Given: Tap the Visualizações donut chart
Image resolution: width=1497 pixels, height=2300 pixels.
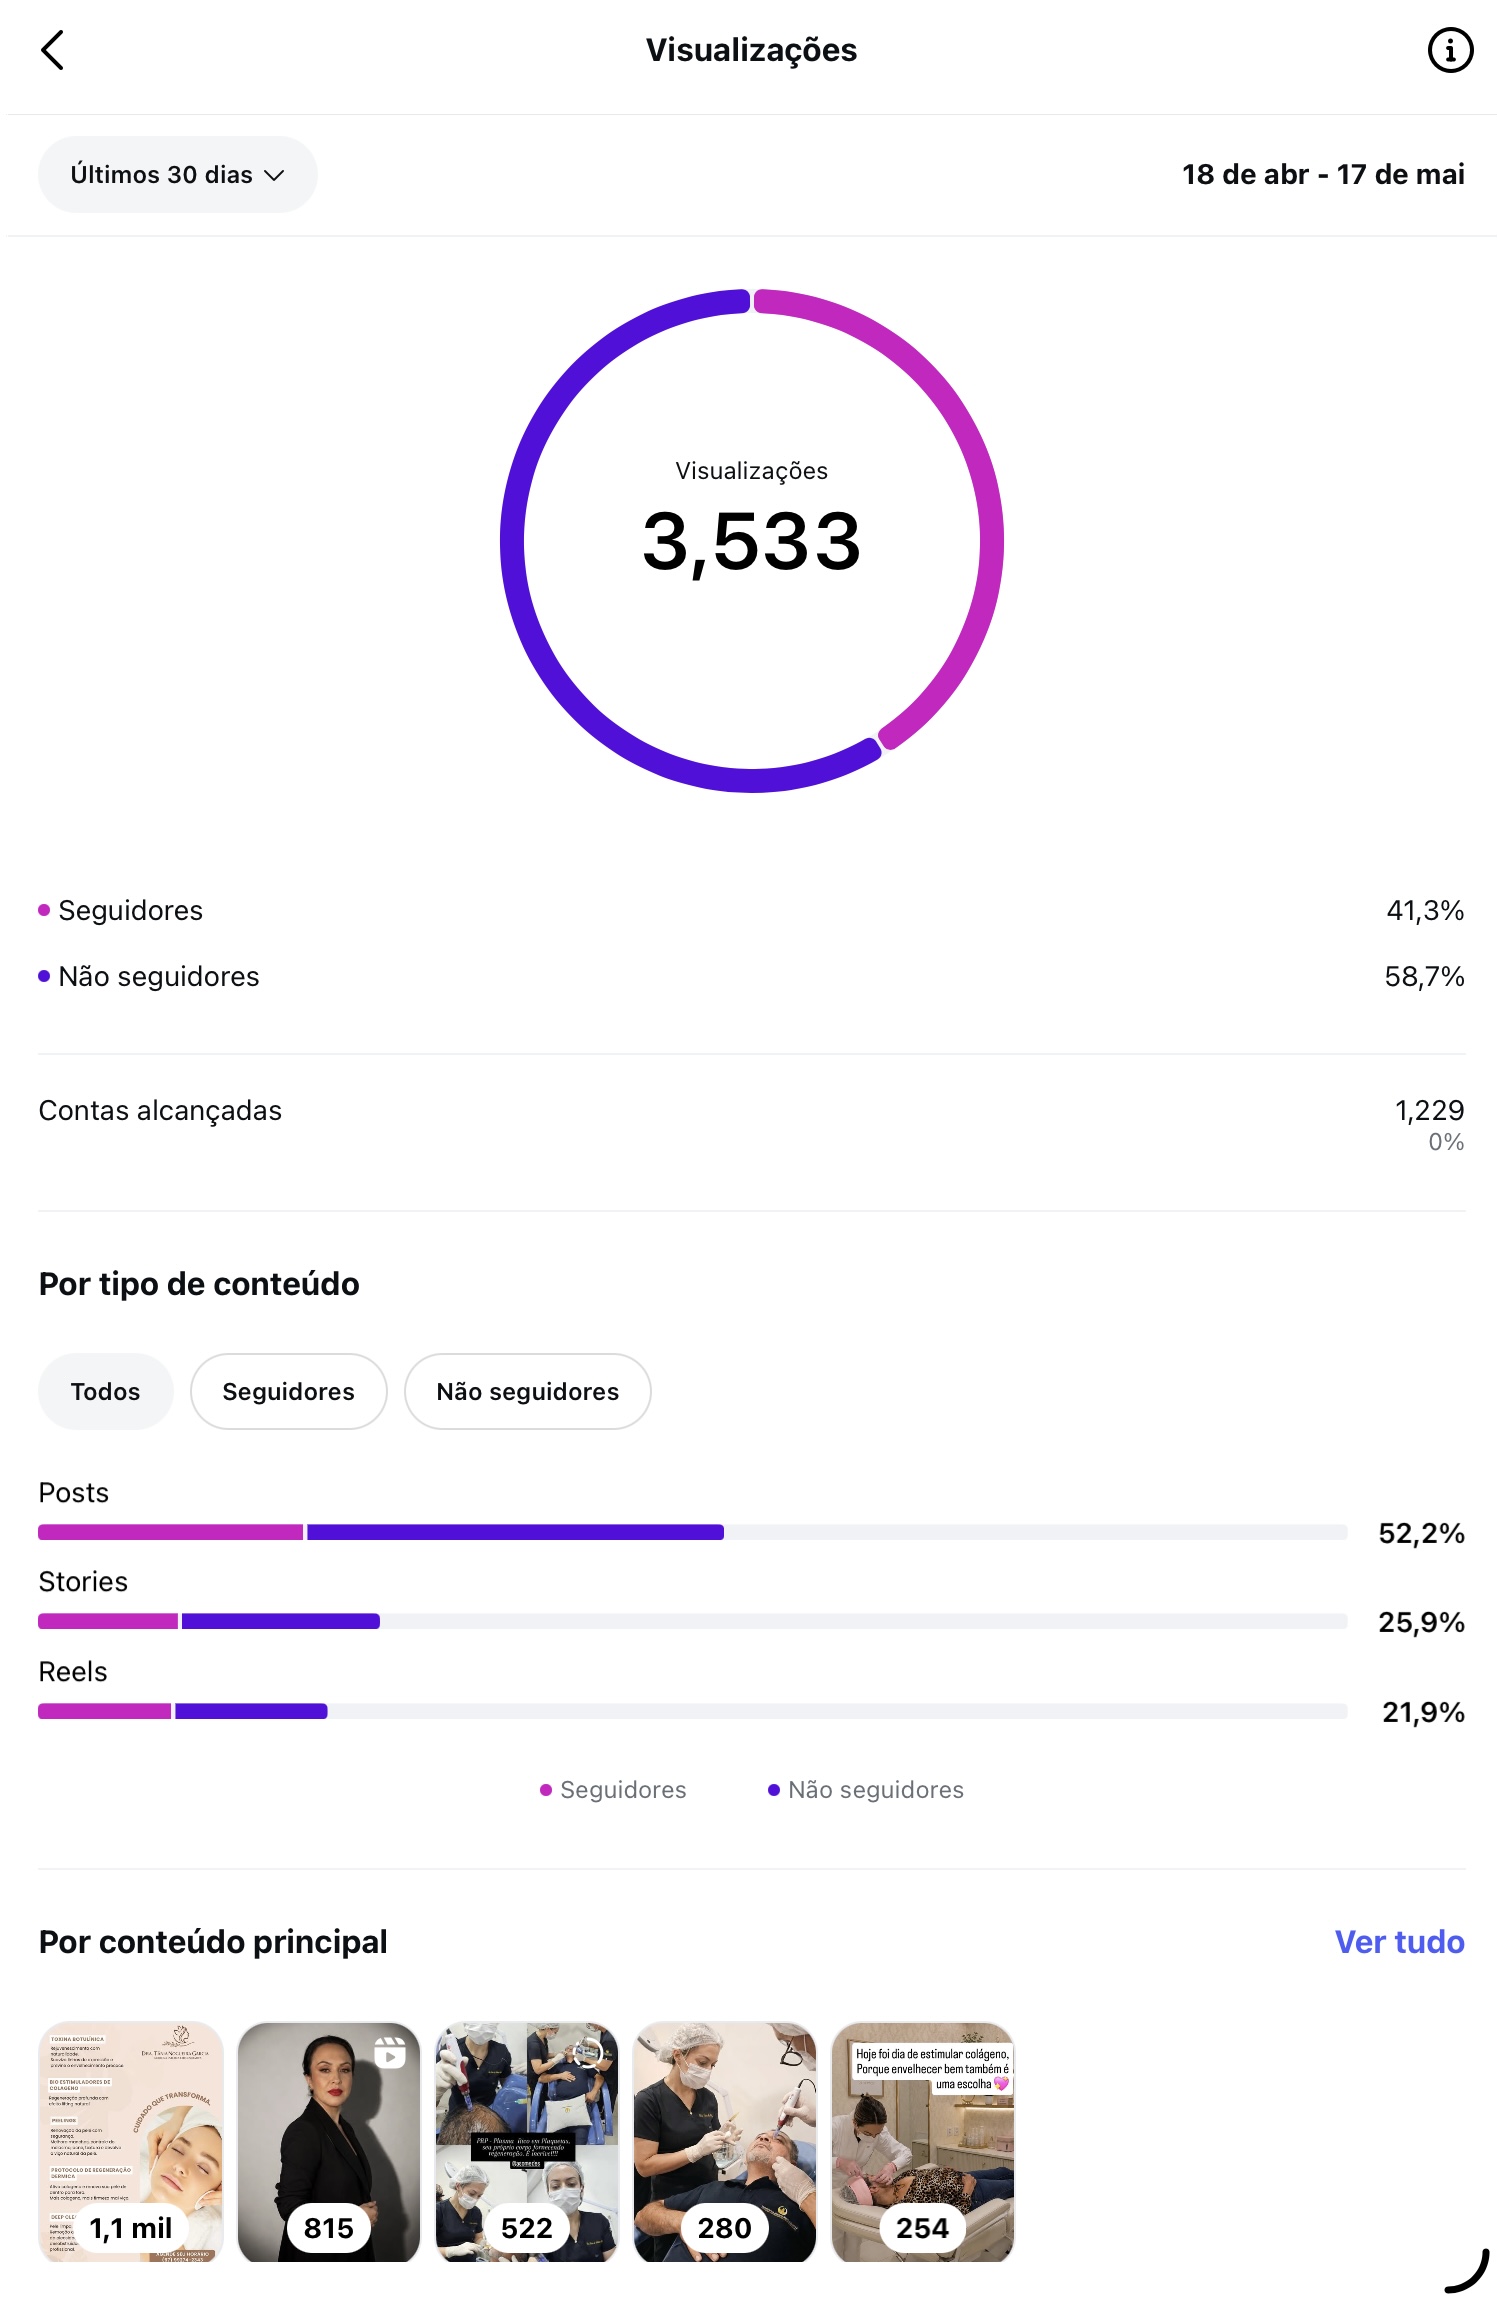Looking at the screenshot, I should (752, 541).
